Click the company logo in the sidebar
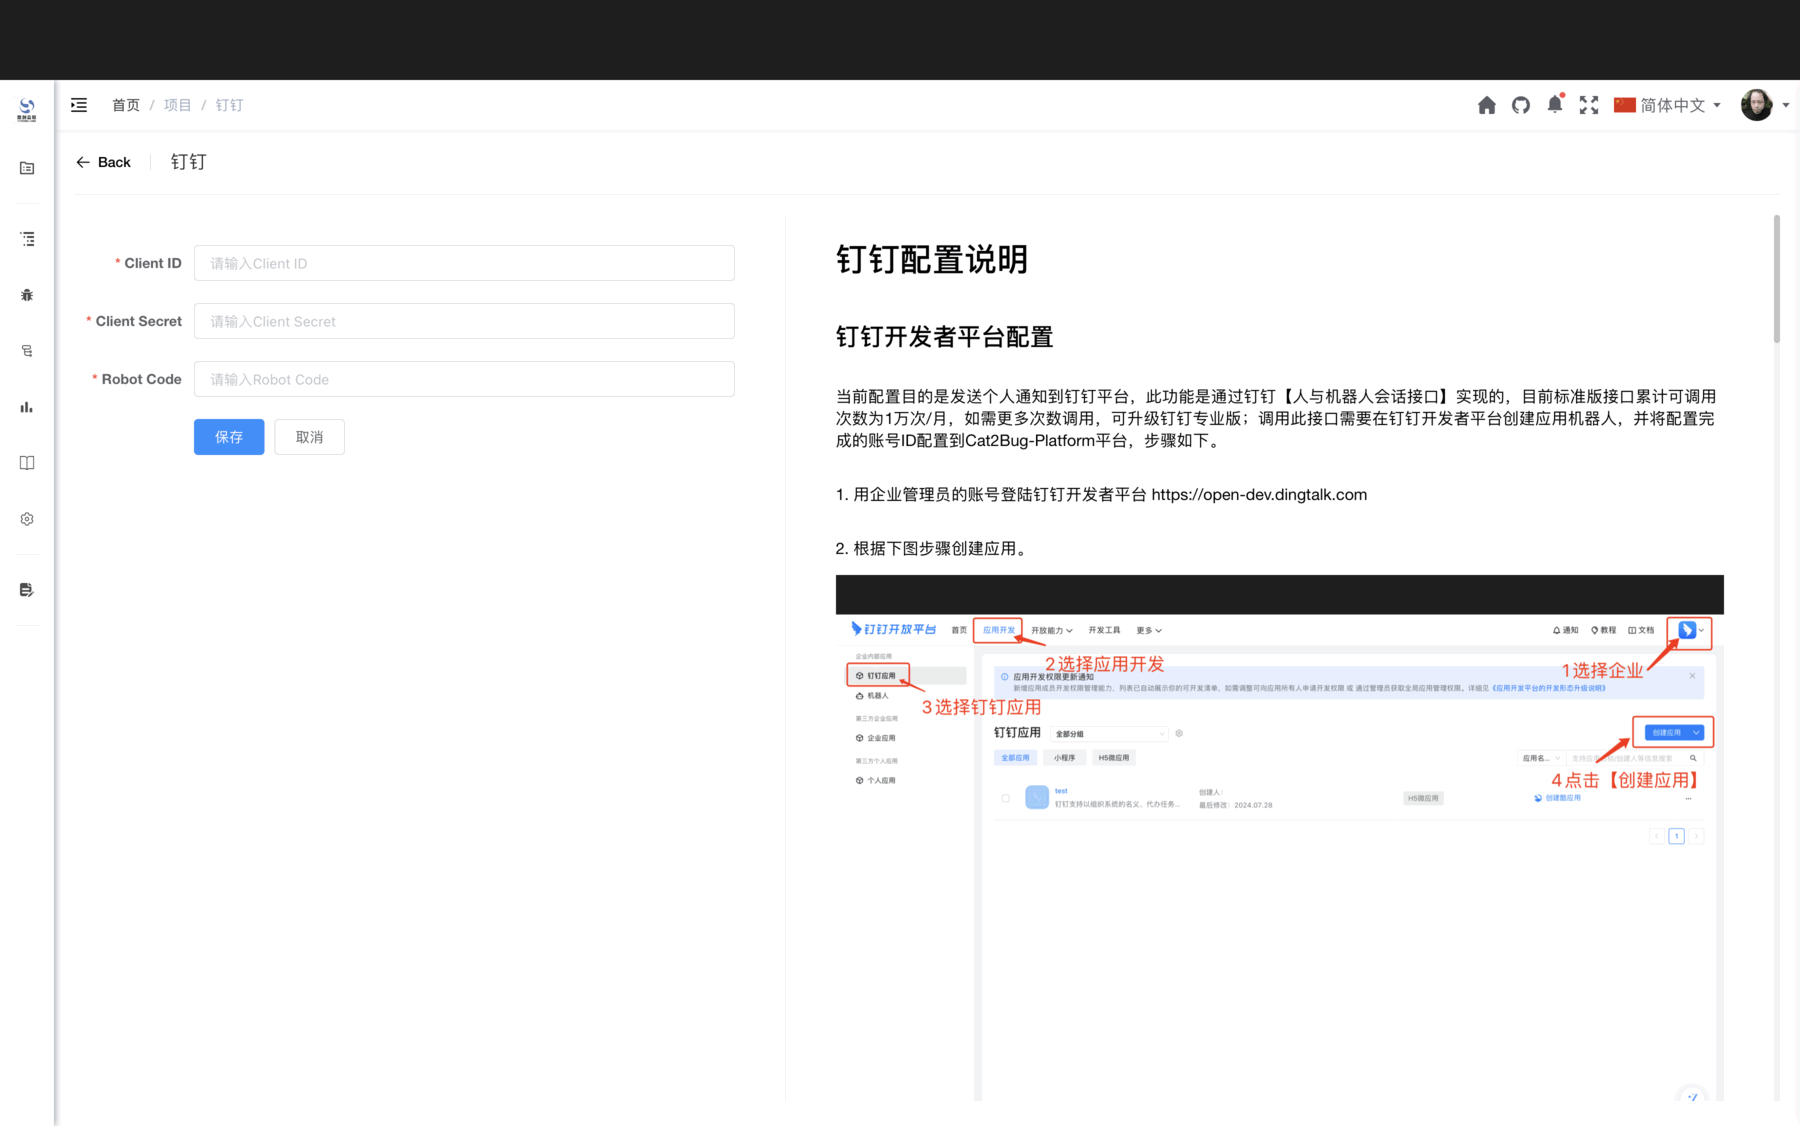The height and width of the screenshot is (1126, 1800). [x=27, y=110]
